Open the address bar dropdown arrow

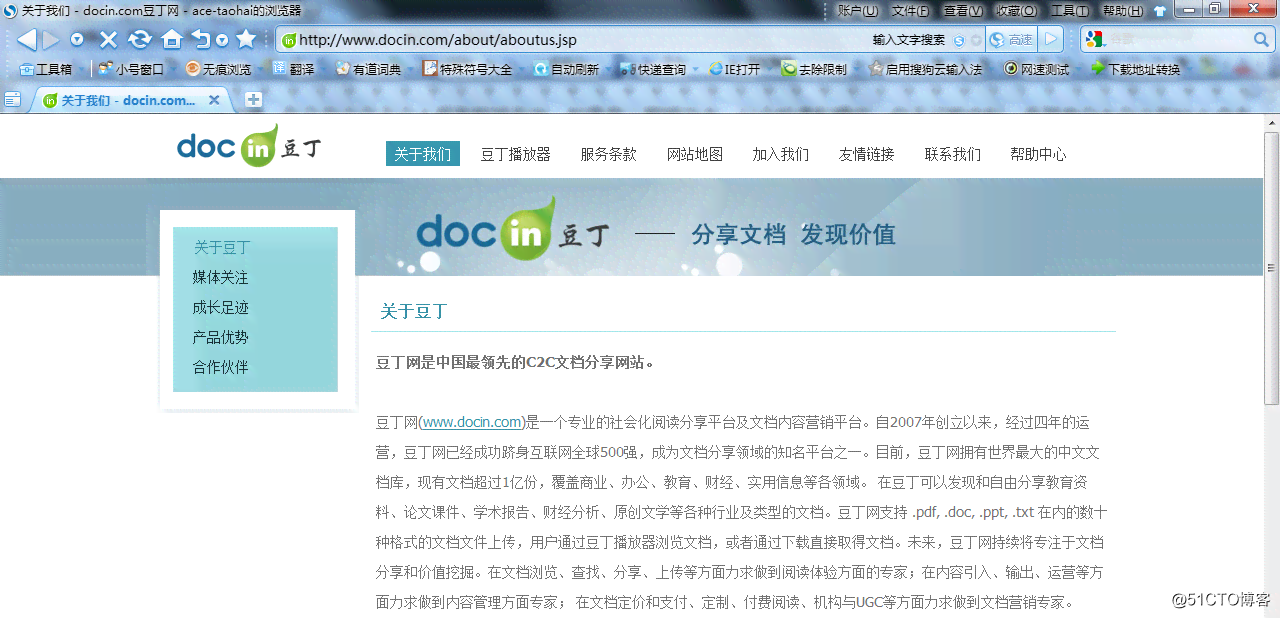pos(975,41)
